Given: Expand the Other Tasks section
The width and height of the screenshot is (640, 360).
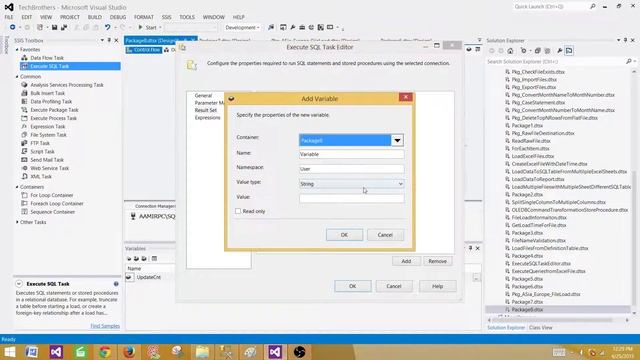Looking at the screenshot, I should point(17,222).
